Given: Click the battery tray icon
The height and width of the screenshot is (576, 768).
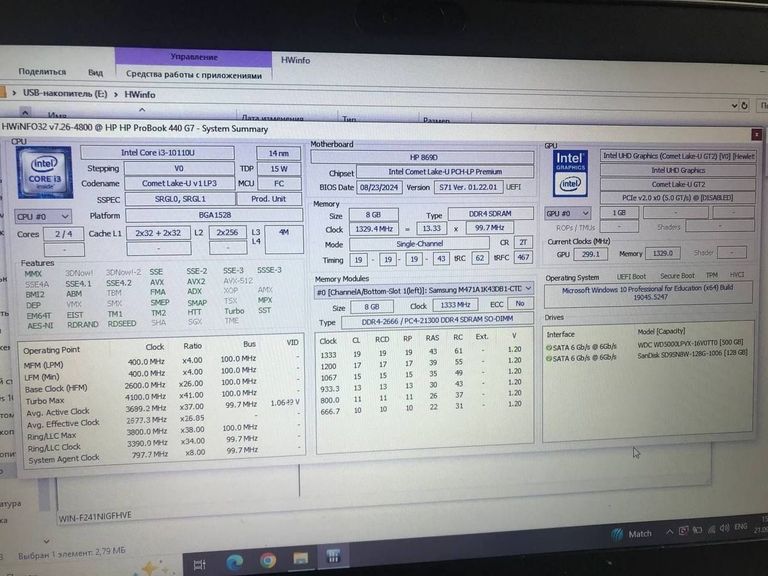Looking at the screenshot, I should coord(697,530).
